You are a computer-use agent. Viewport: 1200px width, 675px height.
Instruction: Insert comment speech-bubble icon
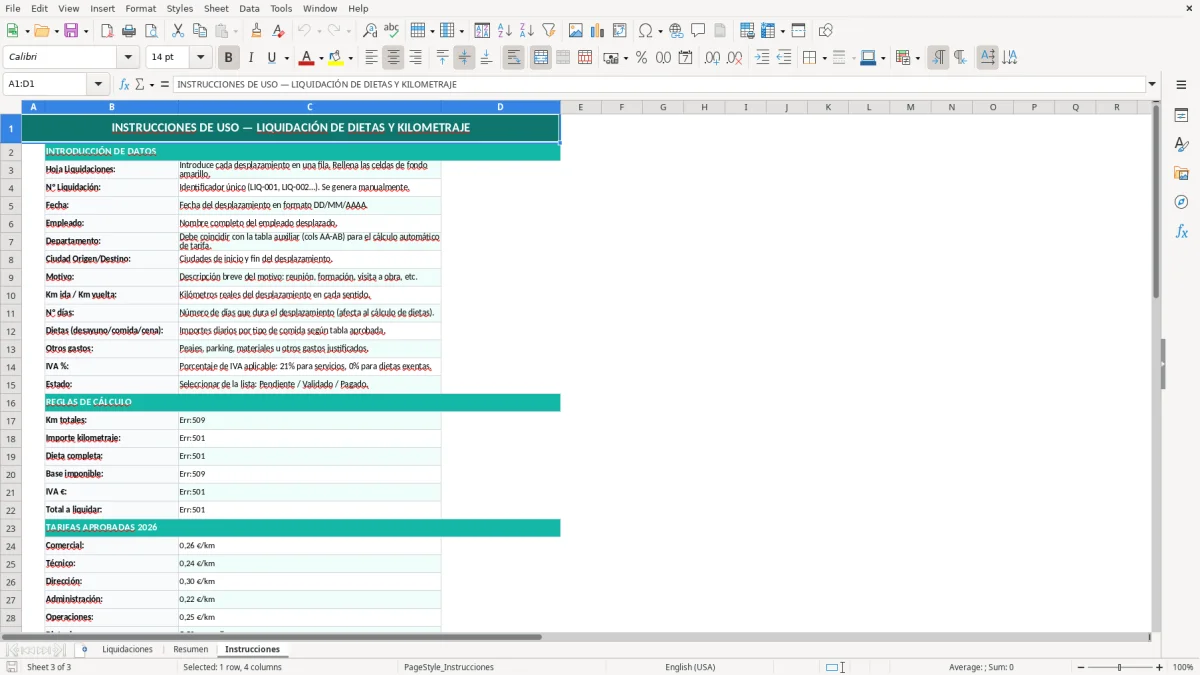click(x=698, y=31)
